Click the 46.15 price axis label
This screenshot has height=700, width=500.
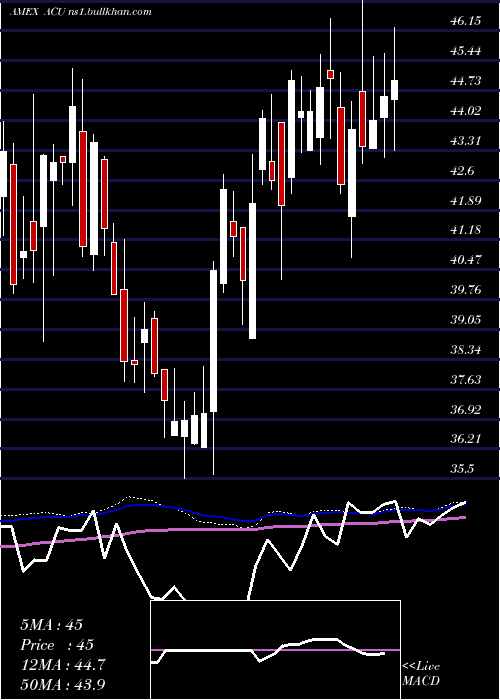tap(466, 21)
